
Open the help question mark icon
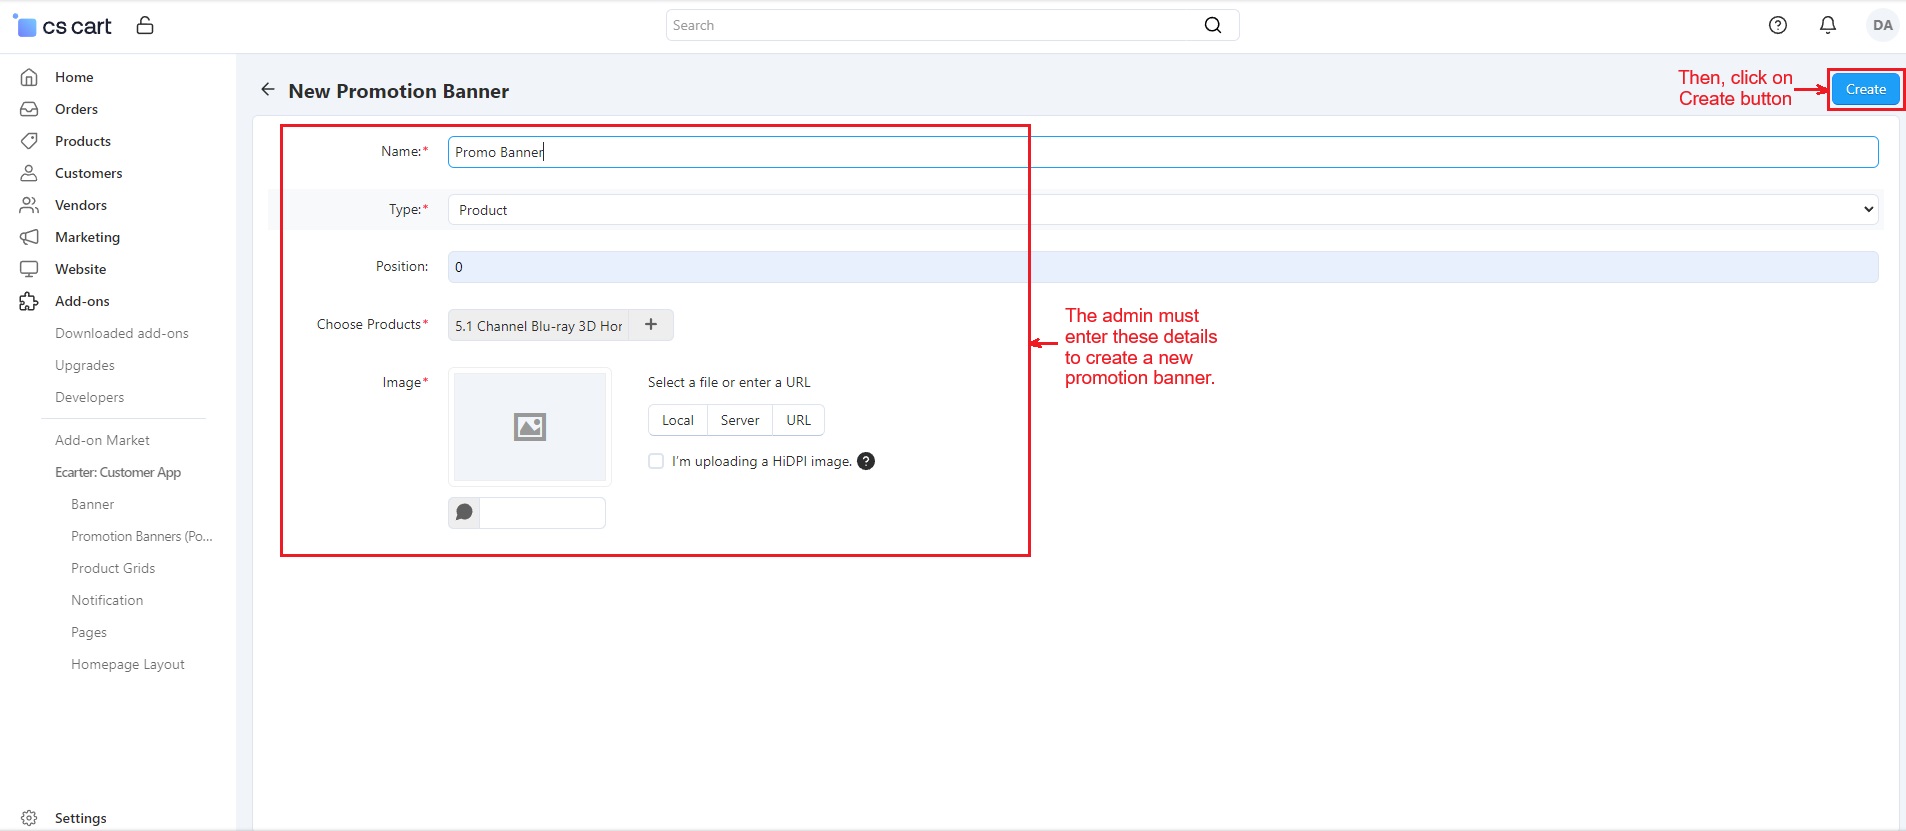point(1777,26)
